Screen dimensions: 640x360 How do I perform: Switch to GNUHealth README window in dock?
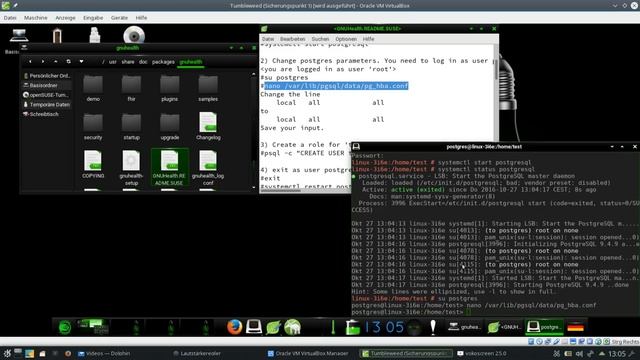point(504,327)
